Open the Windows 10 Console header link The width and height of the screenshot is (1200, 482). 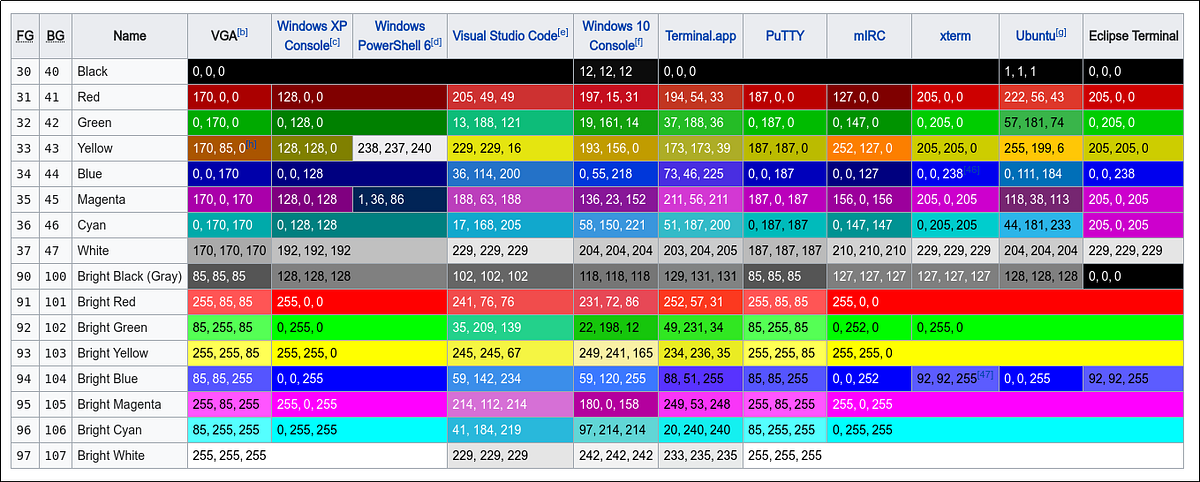click(614, 36)
